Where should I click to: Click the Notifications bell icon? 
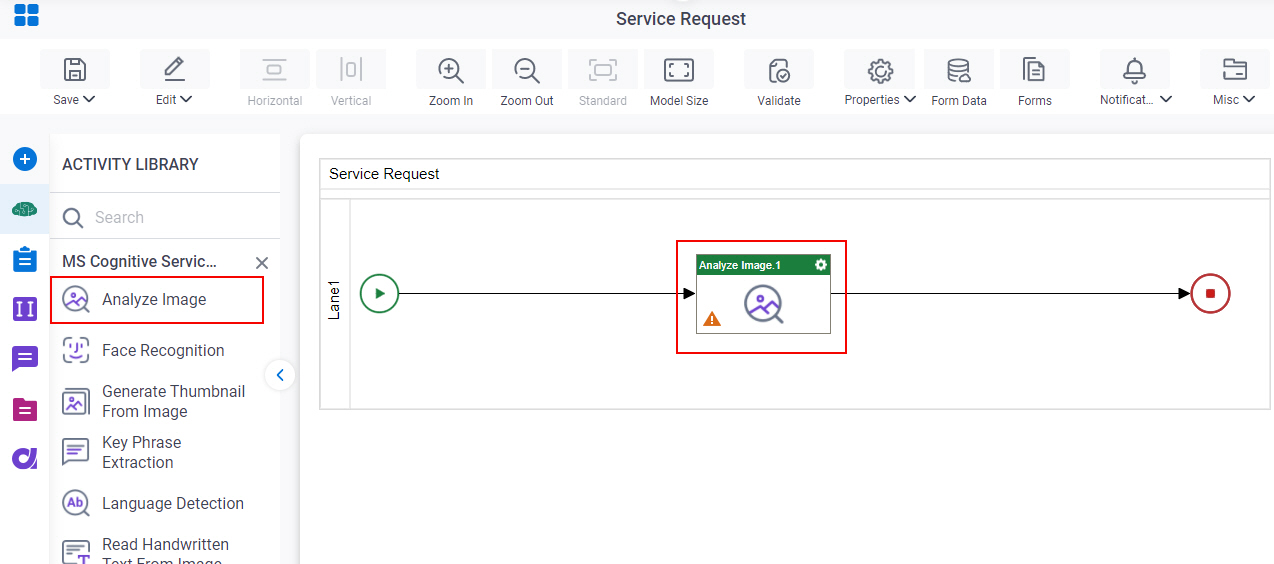click(1134, 69)
